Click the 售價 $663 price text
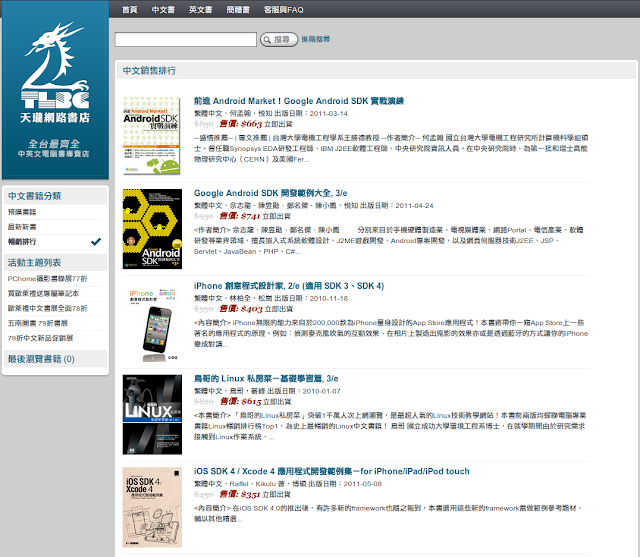The image size is (640, 557). [x=240, y=124]
